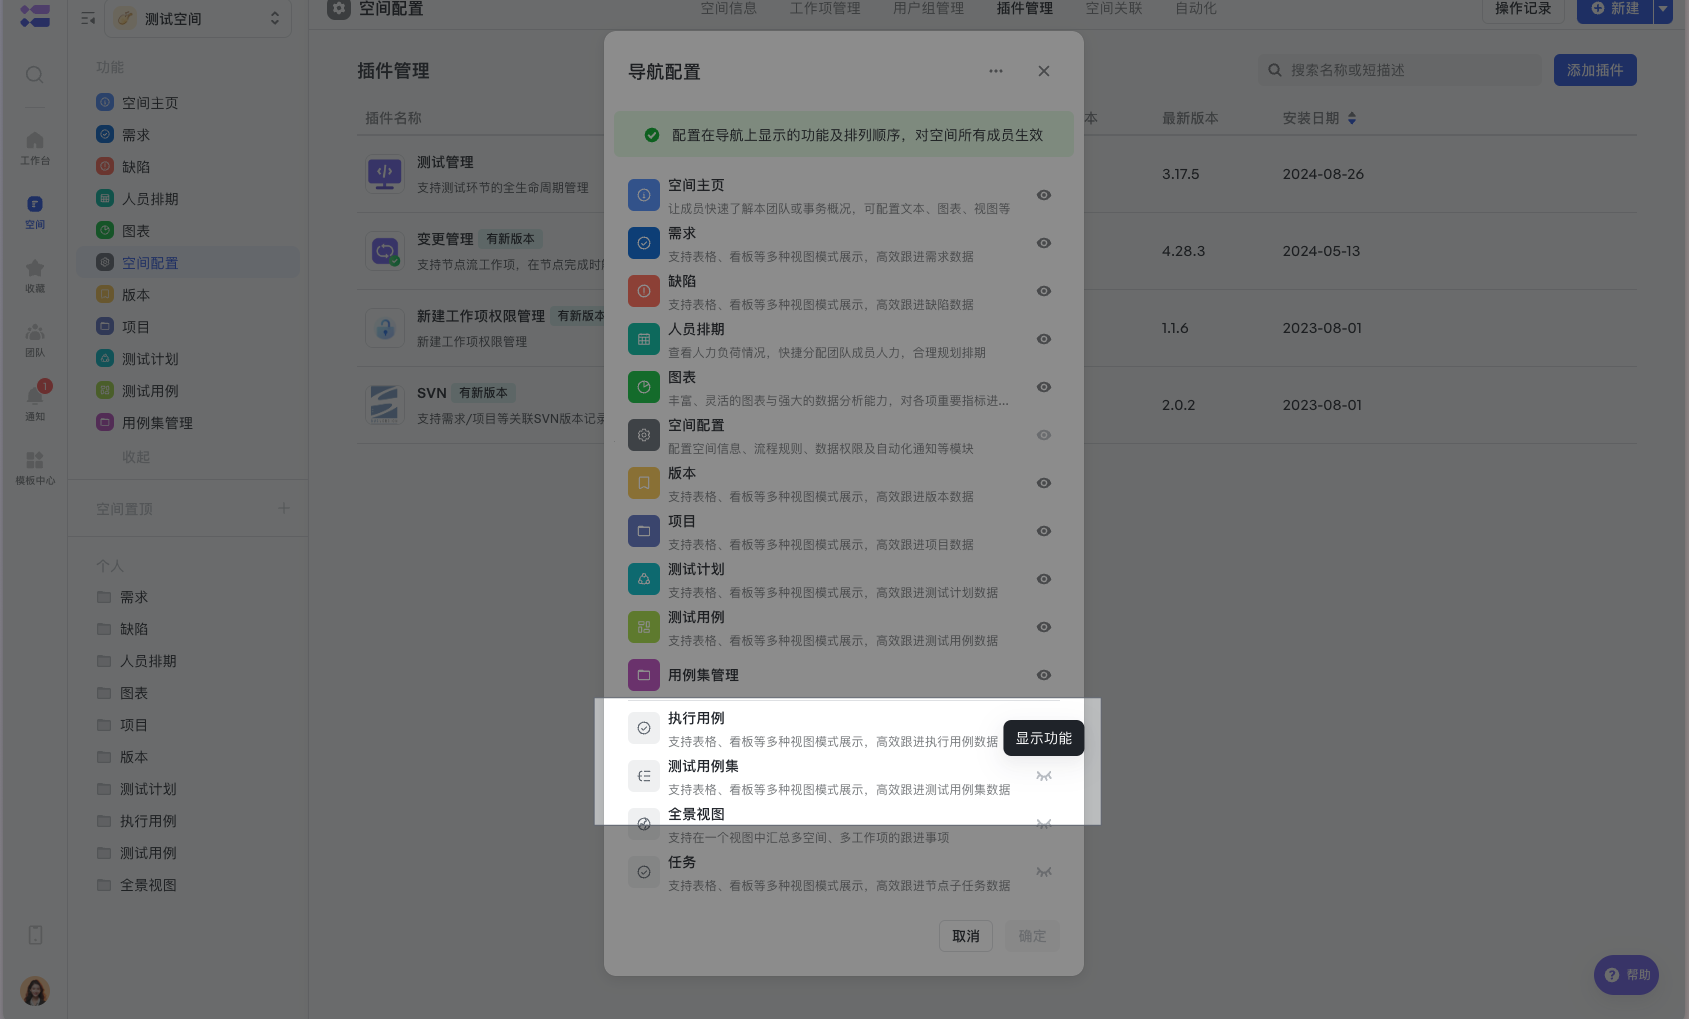Click the 测试计划 icon in dialog
The height and width of the screenshot is (1019, 1689).
click(643, 579)
